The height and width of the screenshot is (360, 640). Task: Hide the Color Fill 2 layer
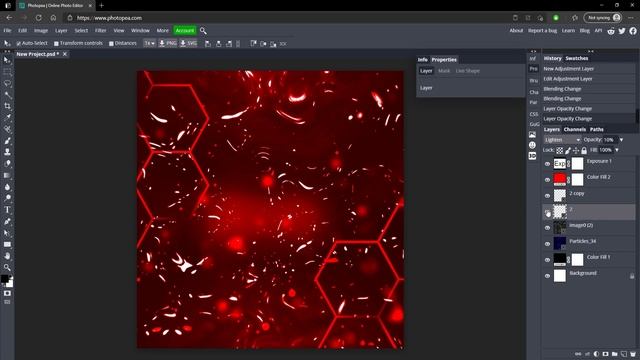click(x=547, y=180)
